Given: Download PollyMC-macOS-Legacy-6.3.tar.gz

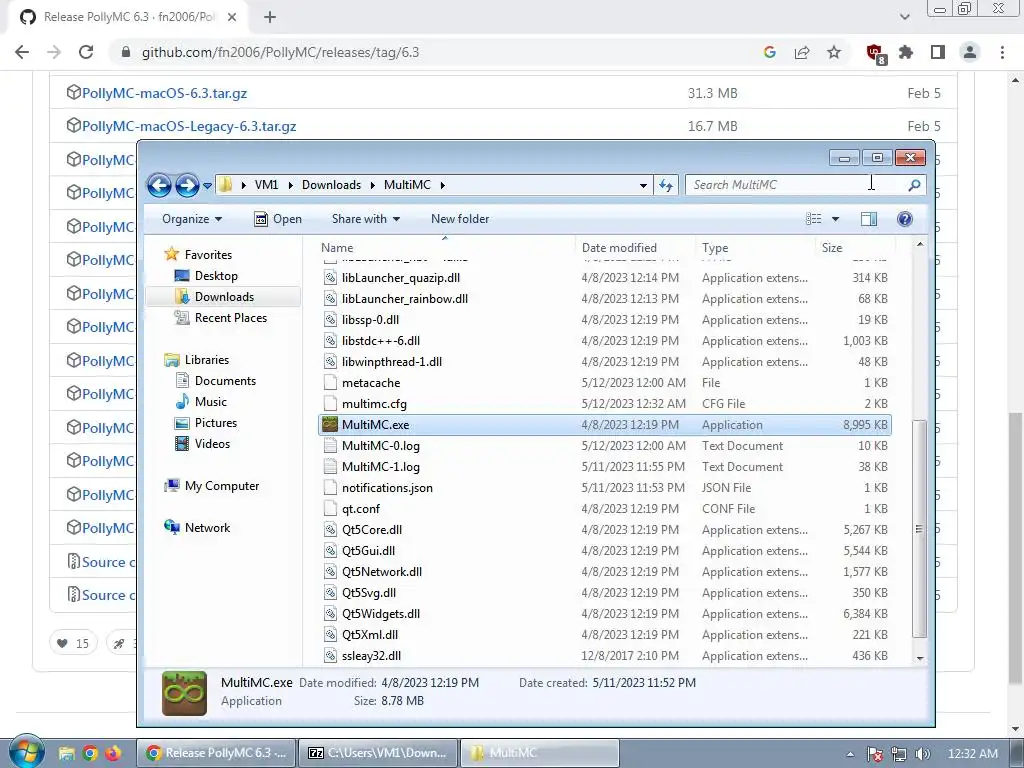Looking at the screenshot, I should pos(189,126).
